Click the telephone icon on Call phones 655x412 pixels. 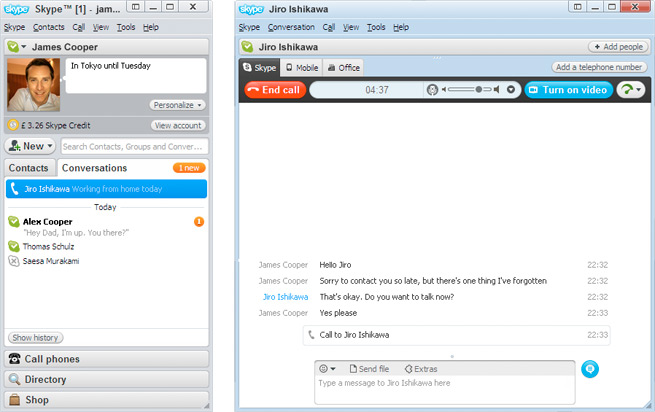(x=15, y=359)
